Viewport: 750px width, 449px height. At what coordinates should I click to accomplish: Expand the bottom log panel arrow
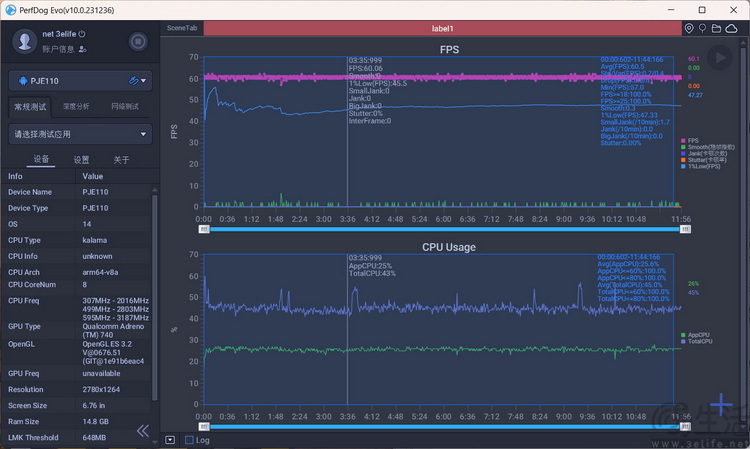click(x=170, y=439)
